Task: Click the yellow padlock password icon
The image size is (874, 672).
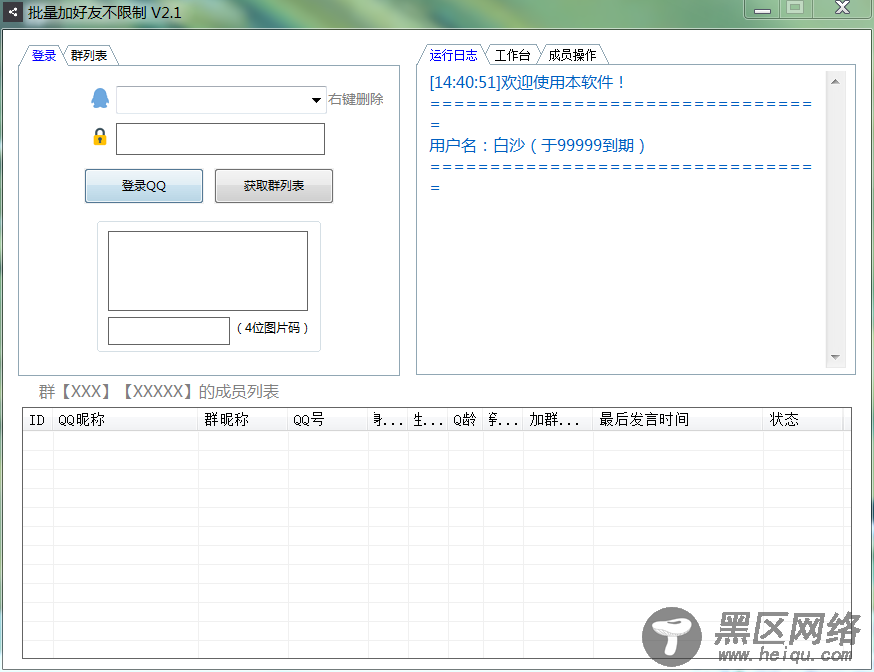Action: coord(99,137)
